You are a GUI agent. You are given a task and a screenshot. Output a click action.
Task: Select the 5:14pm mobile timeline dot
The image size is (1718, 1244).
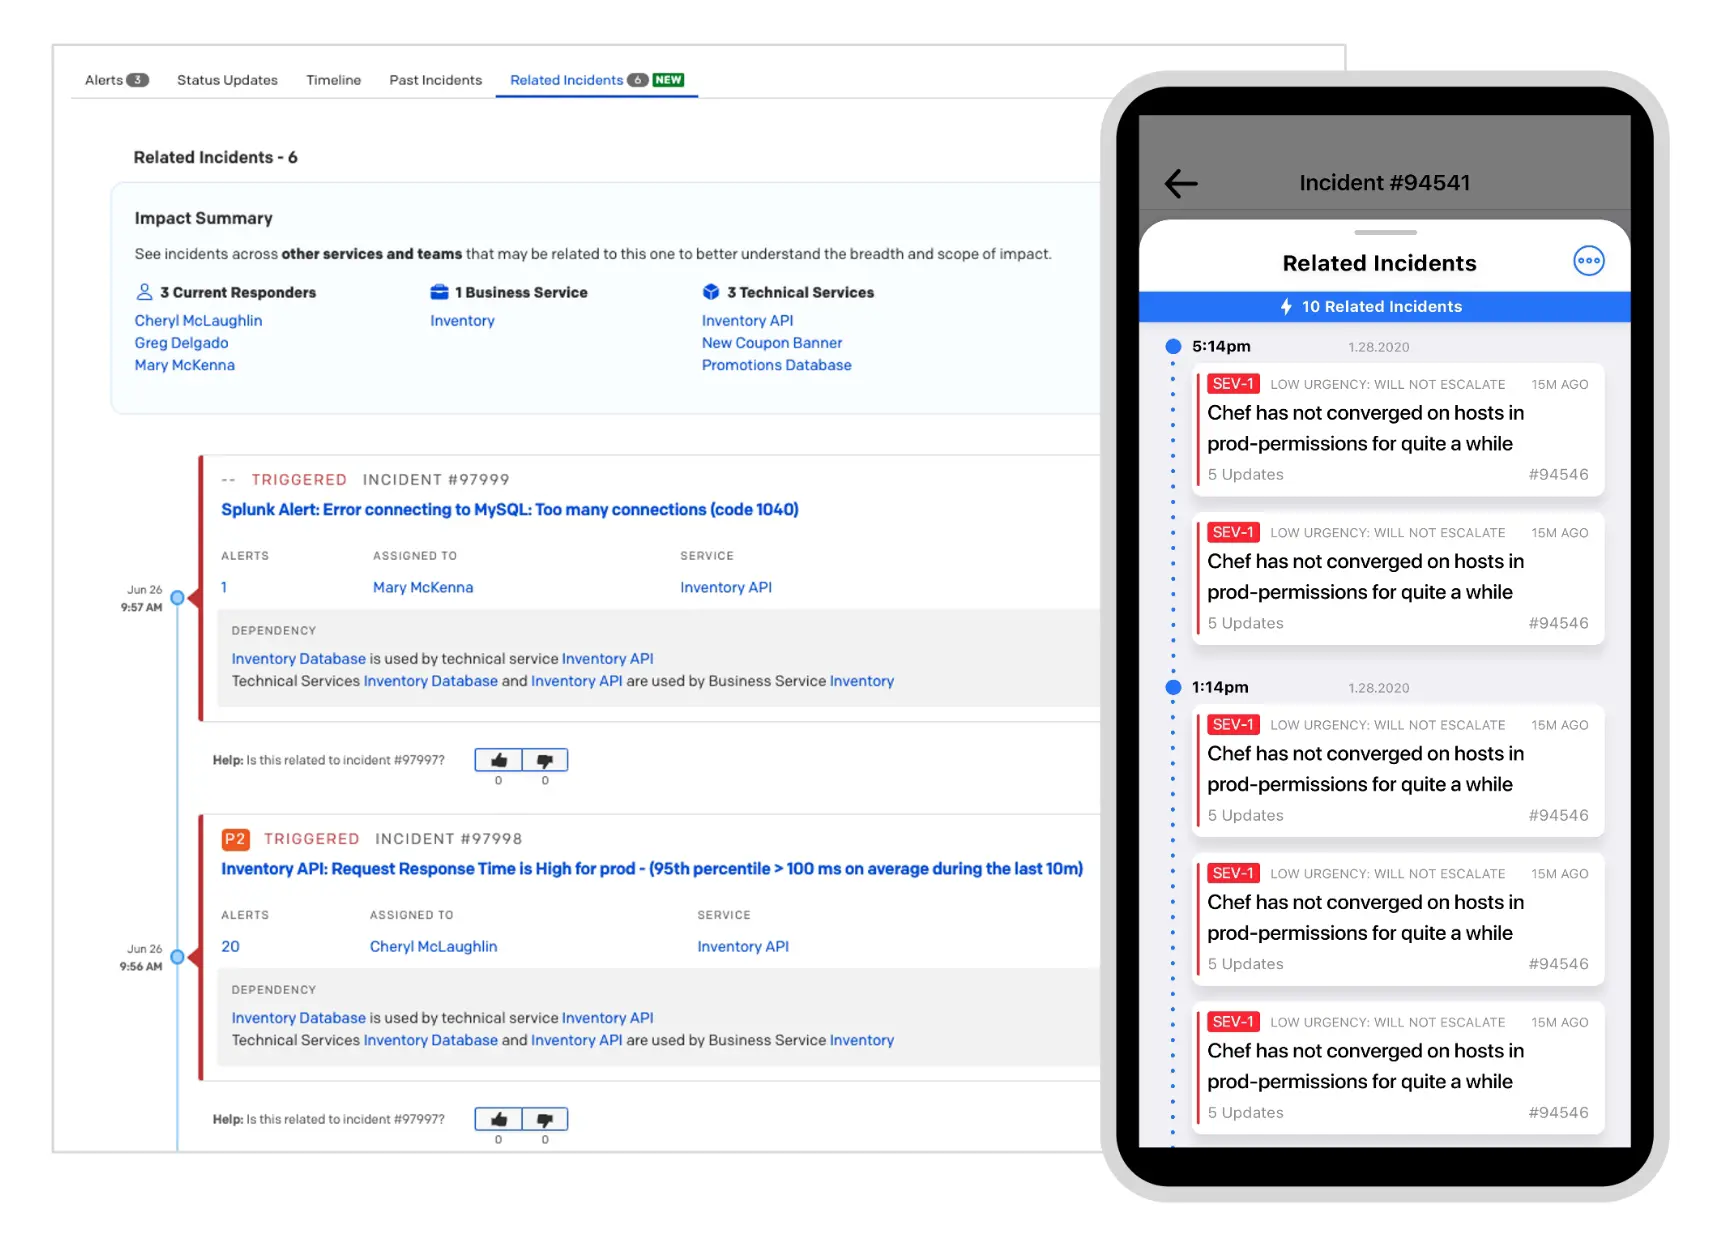tap(1173, 347)
